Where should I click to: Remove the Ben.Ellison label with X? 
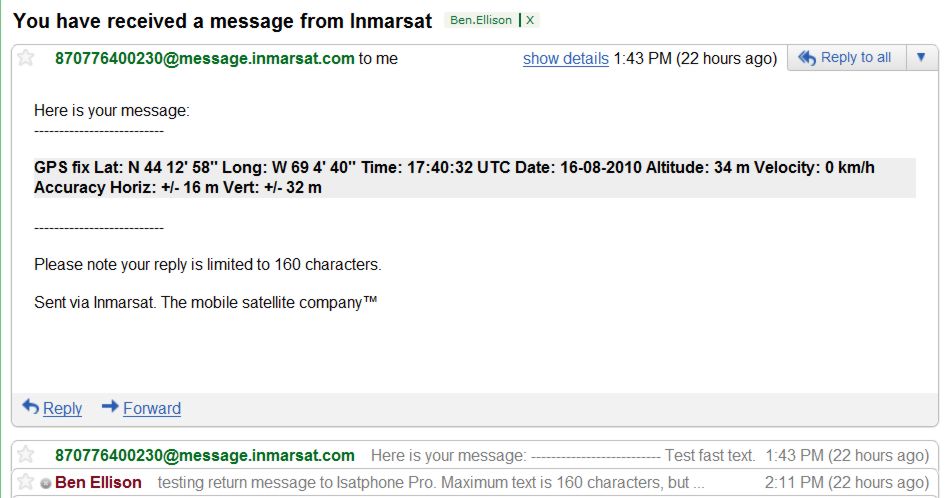[x=530, y=20]
